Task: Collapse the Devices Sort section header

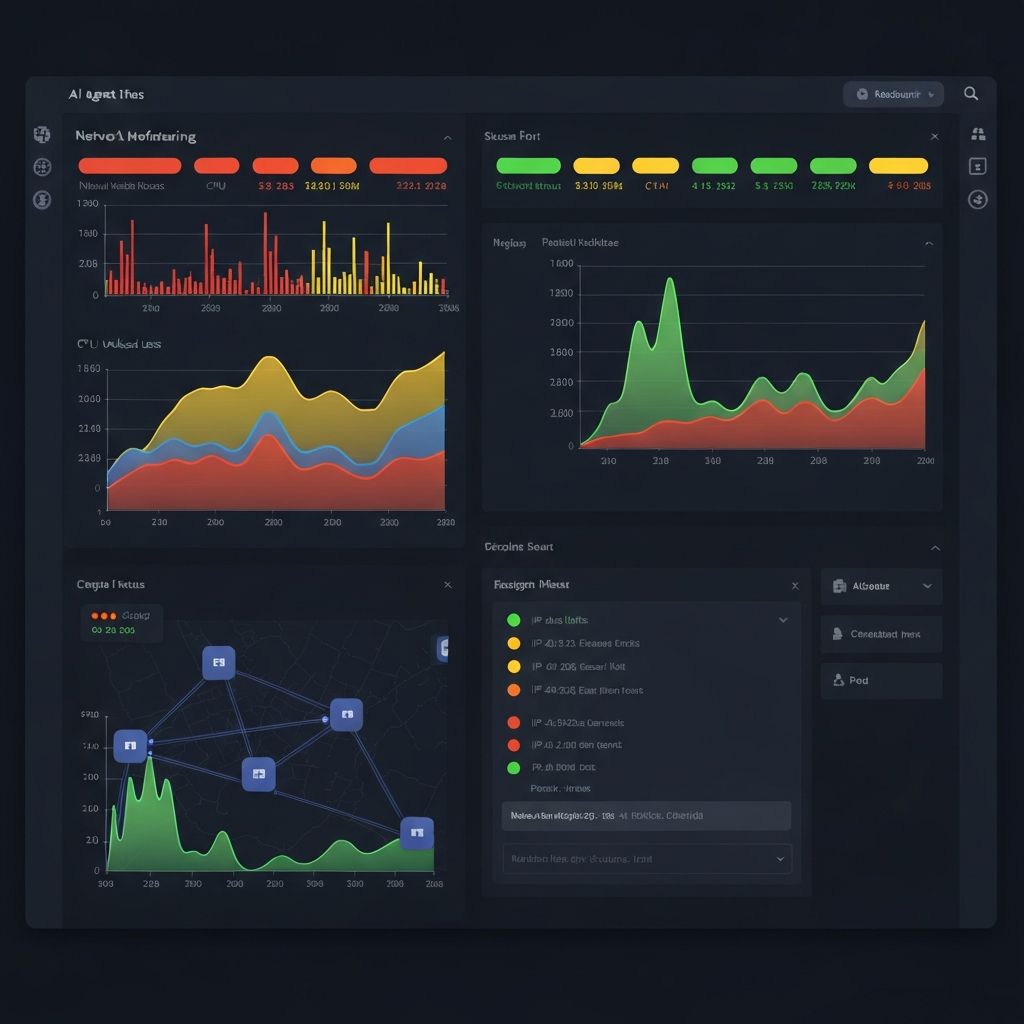Action: pyautogui.click(x=934, y=548)
